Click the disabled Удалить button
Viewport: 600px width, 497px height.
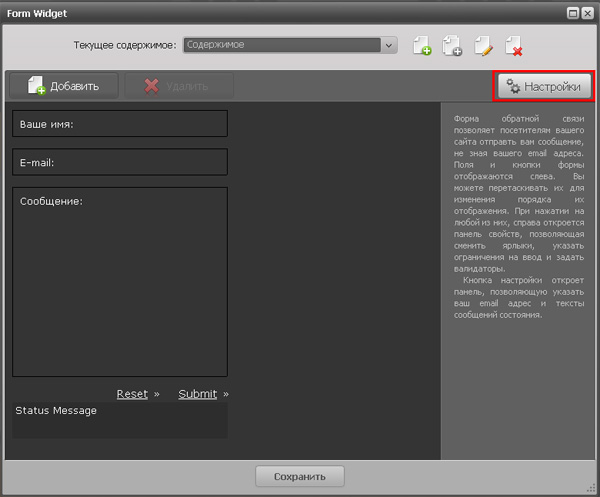178,86
